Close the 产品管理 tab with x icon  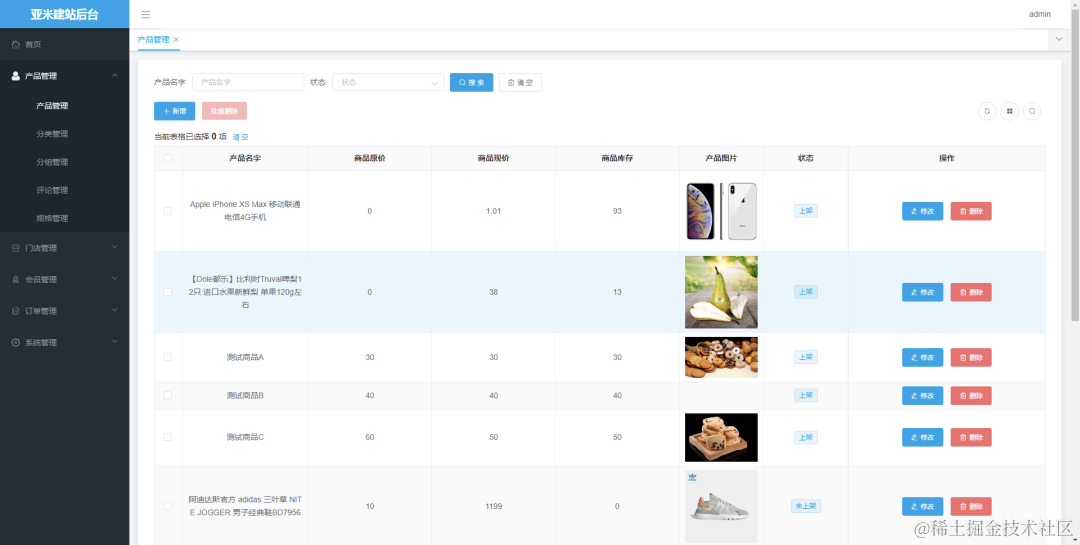point(176,39)
